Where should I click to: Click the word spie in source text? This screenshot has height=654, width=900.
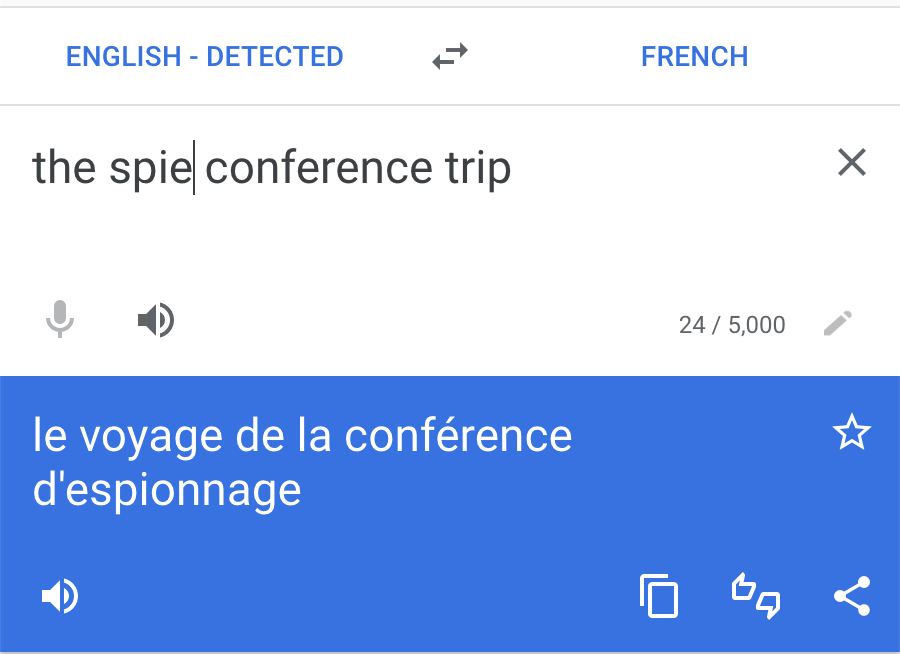tap(150, 169)
